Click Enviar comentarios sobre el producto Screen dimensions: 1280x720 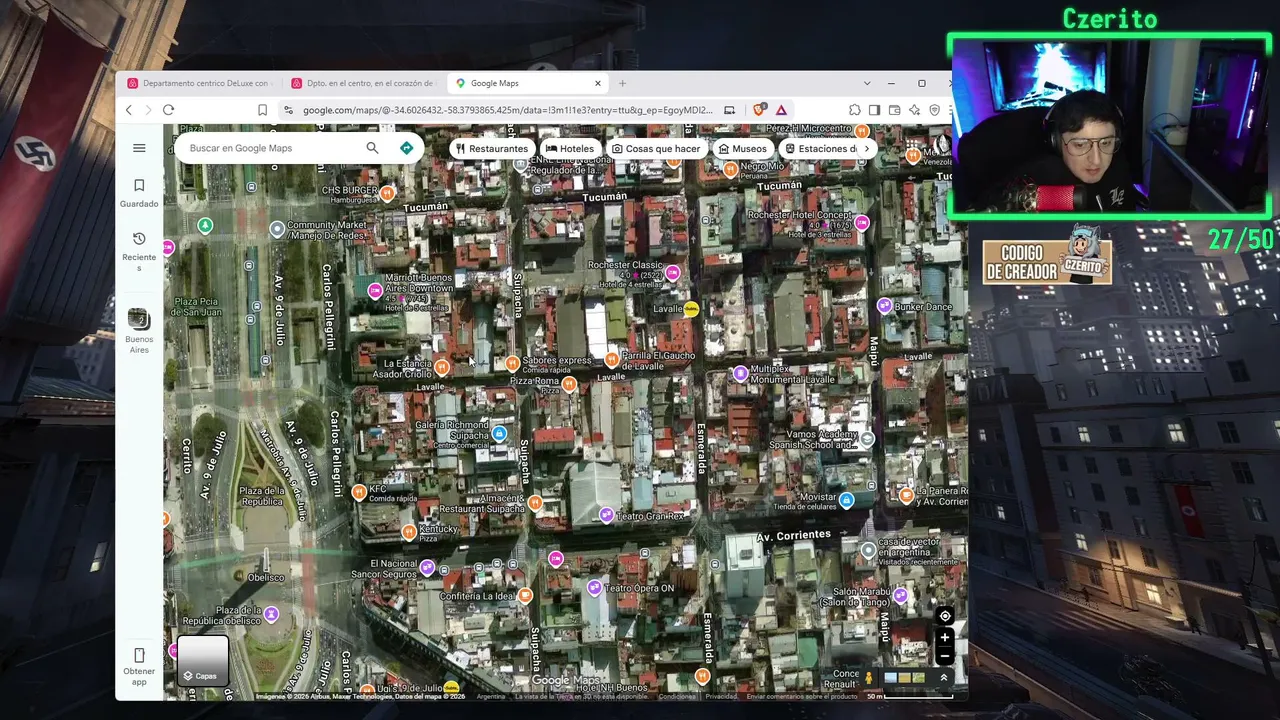point(802,696)
